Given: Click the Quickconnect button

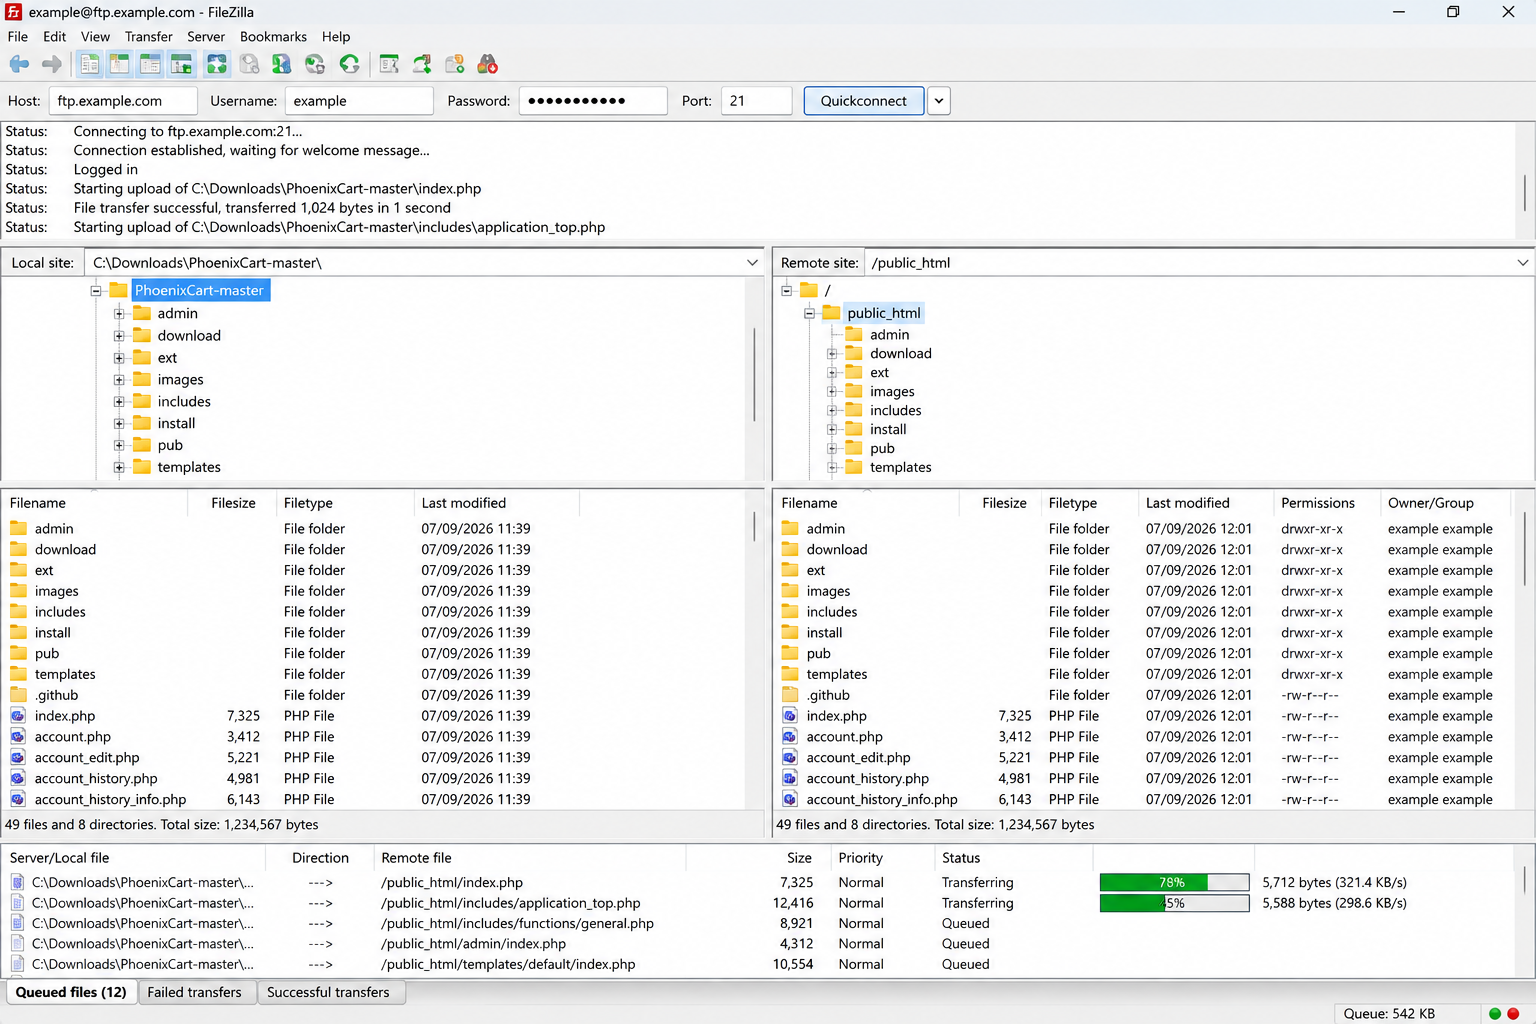Looking at the screenshot, I should pos(864,101).
